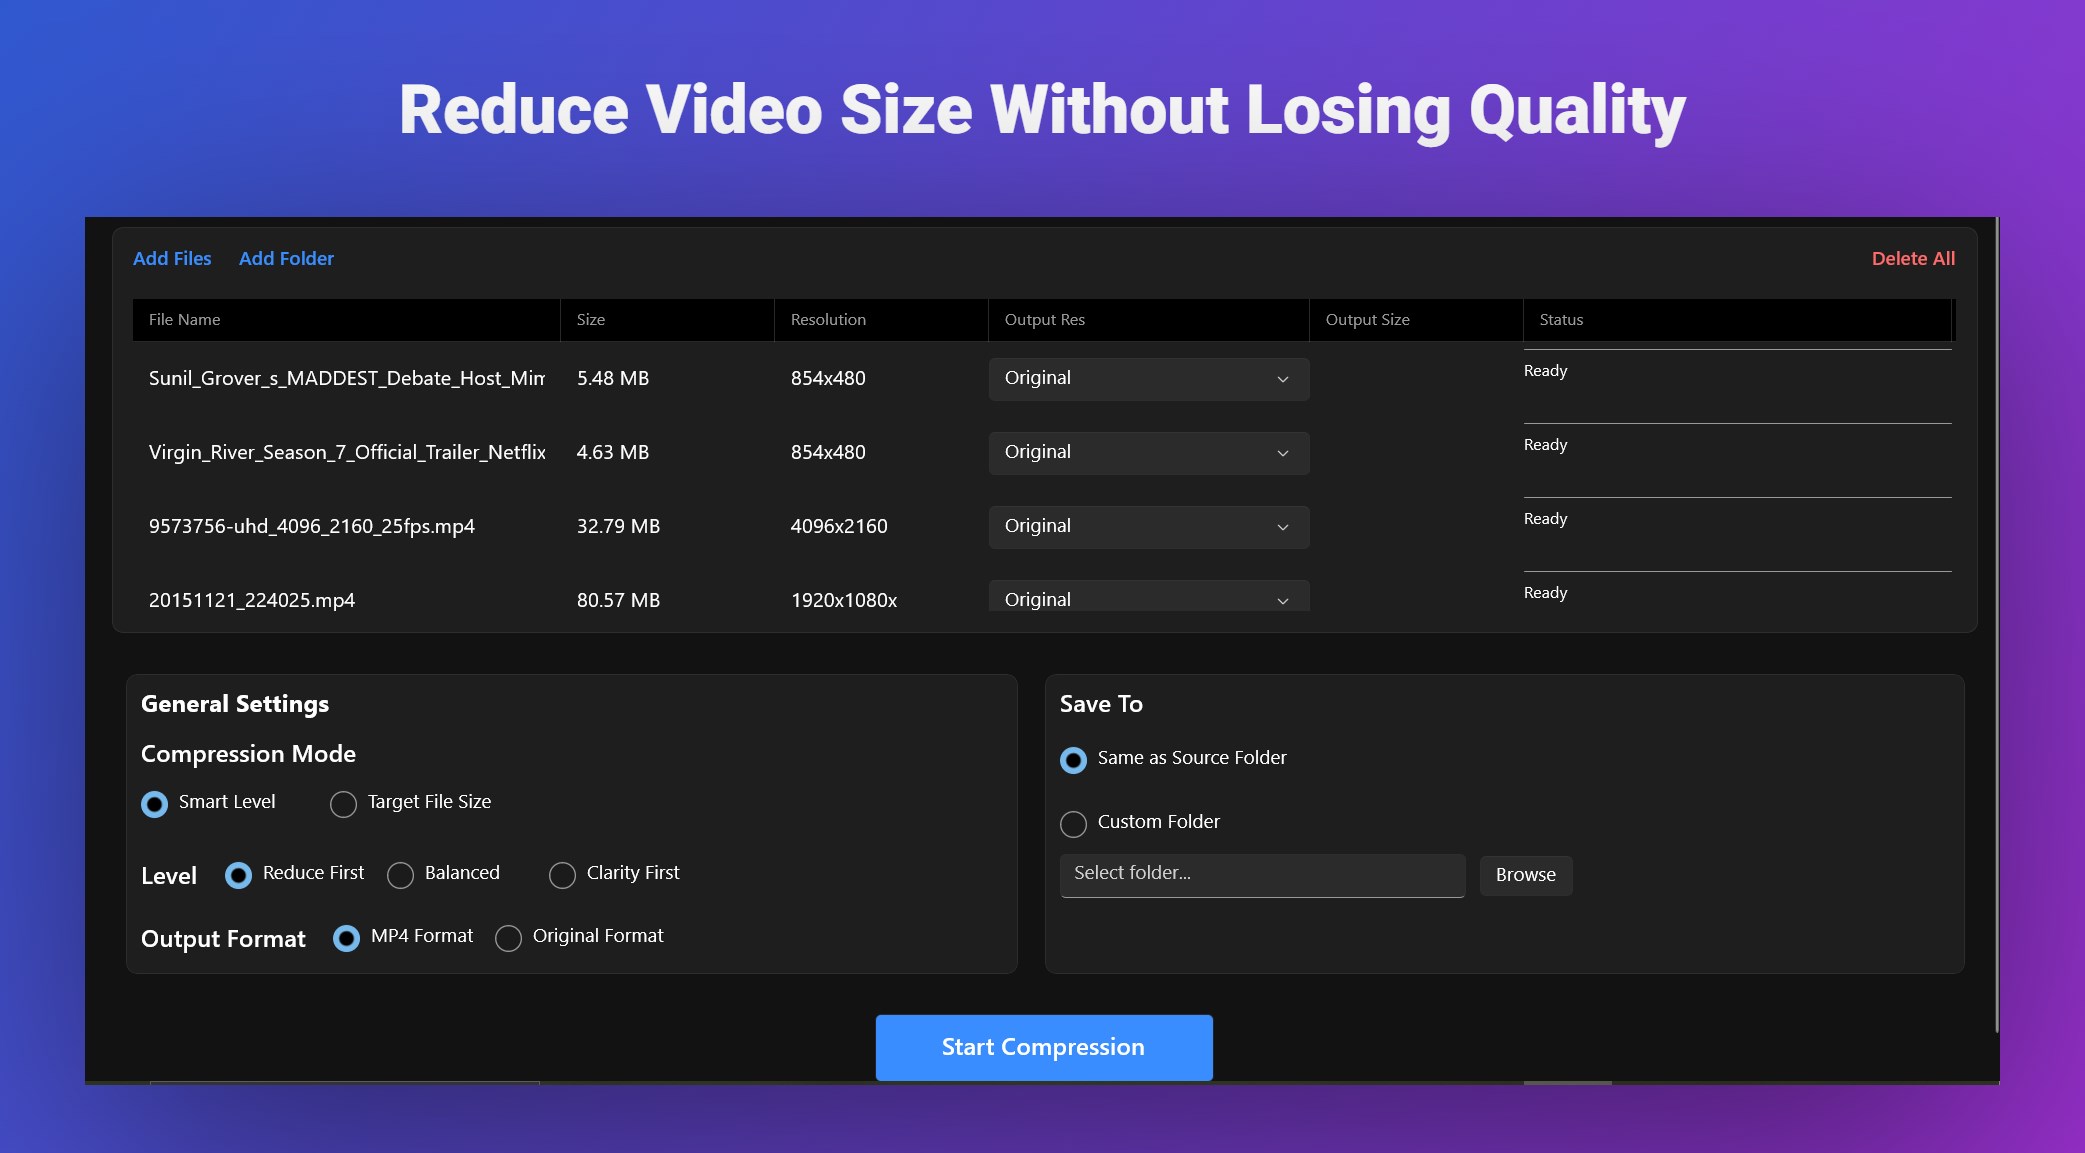The width and height of the screenshot is (2085, 1153).
Task: Open Output Res dropdown for 9573756-uhd file
Action: click(1148, 527)
